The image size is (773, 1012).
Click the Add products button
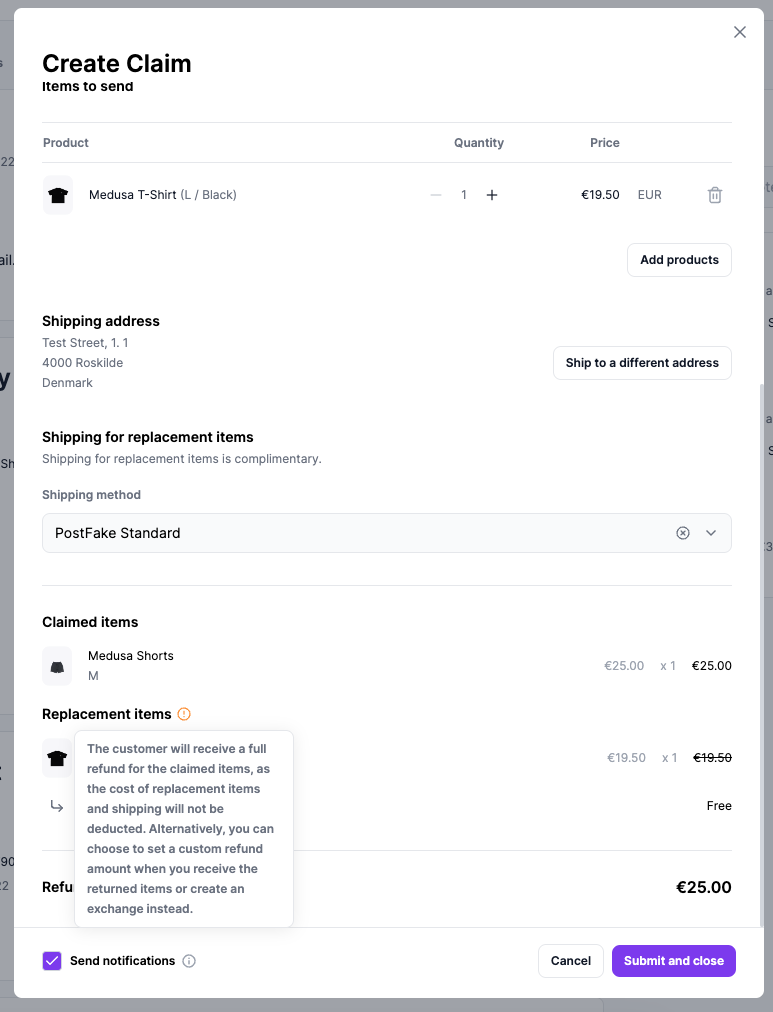679,259
